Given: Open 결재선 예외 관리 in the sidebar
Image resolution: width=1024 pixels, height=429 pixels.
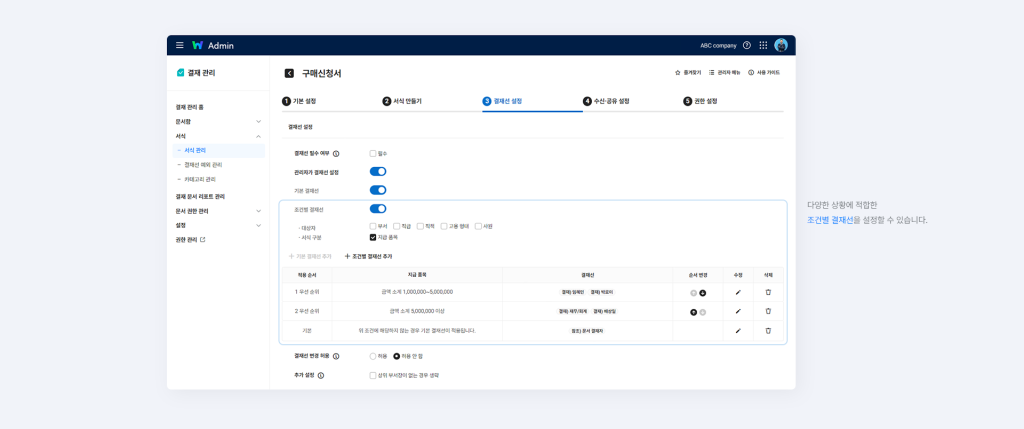Looking at the screenshot, I should click(203, 165).
